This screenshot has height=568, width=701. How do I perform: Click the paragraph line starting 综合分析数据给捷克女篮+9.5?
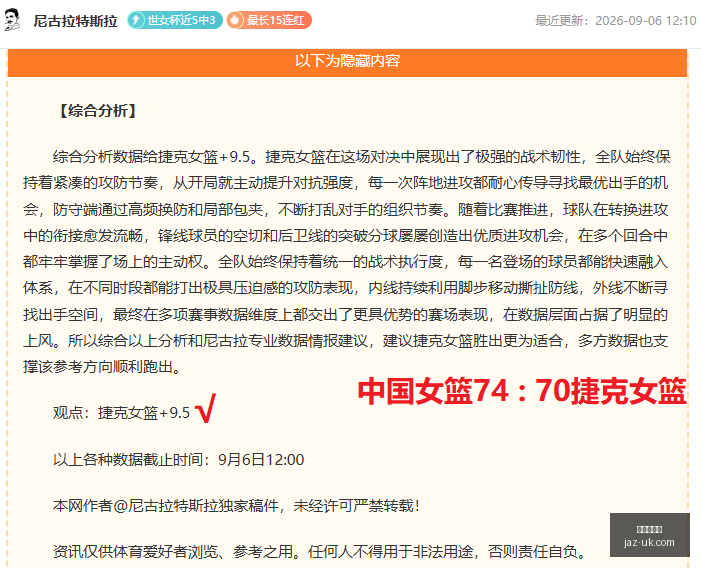[x=361, y=156]
